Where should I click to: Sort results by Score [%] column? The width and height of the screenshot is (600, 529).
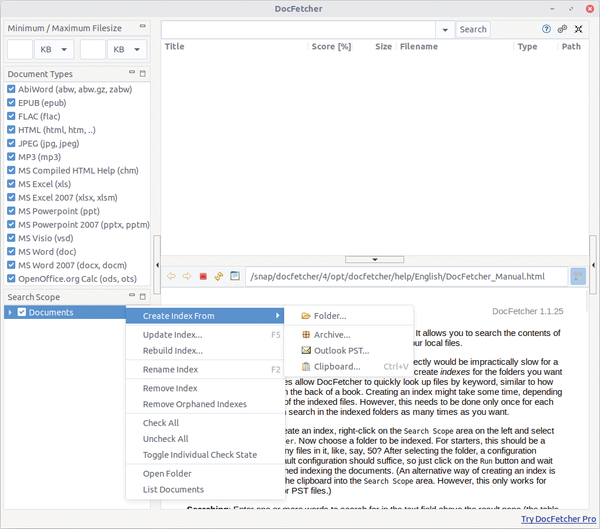(331, 47)
